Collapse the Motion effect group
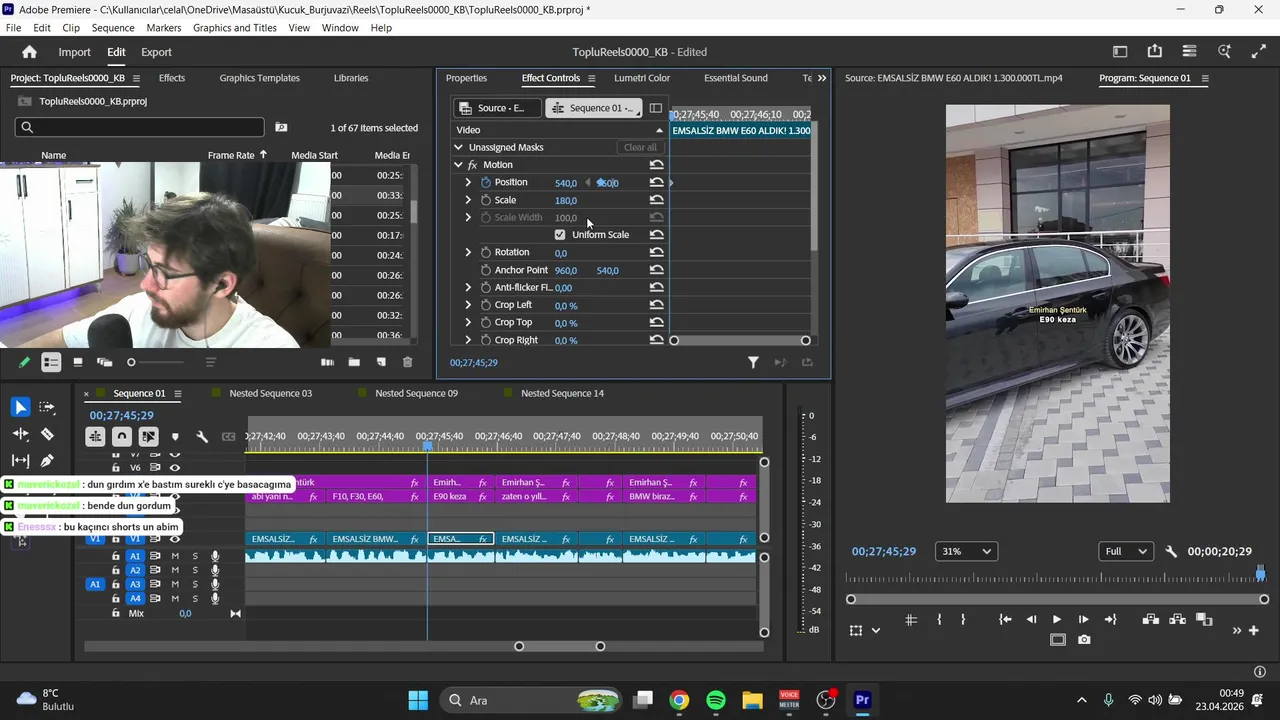The width and height of the screenshot is (1280, 720). (x=458, y=165)
